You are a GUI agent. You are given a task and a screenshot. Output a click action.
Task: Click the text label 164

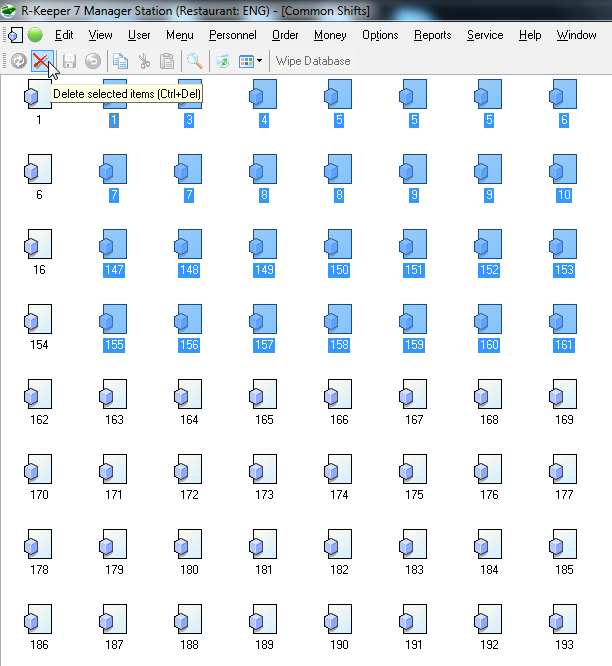coord(189,420)
